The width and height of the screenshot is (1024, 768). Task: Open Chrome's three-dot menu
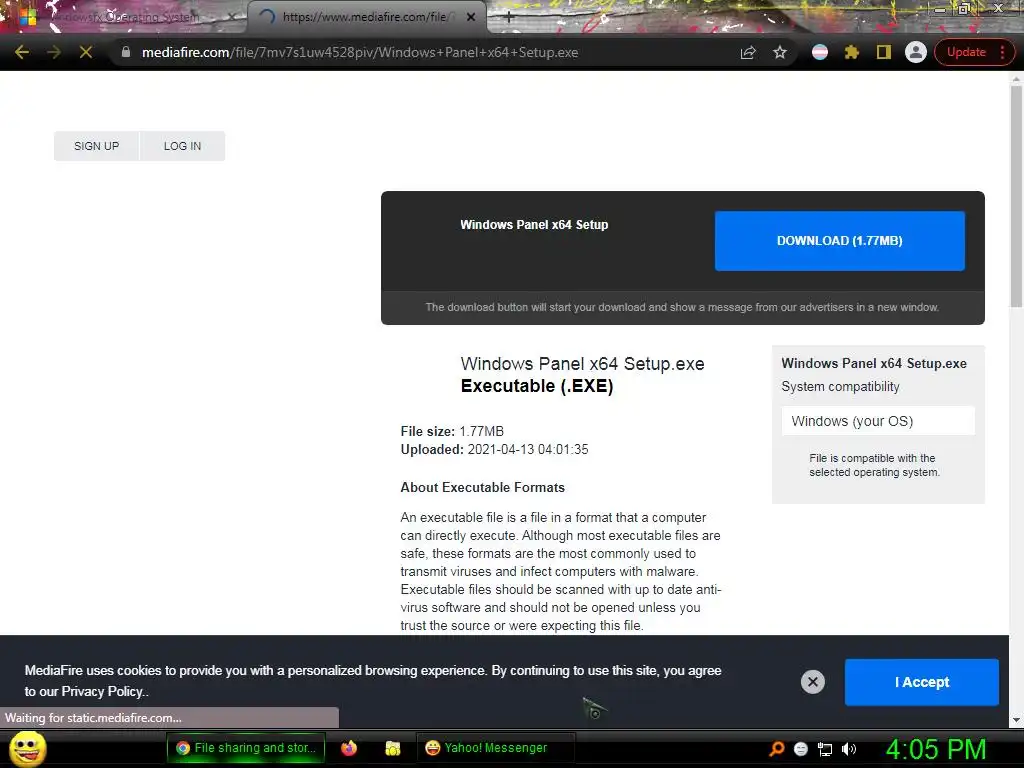[1002, 52]
